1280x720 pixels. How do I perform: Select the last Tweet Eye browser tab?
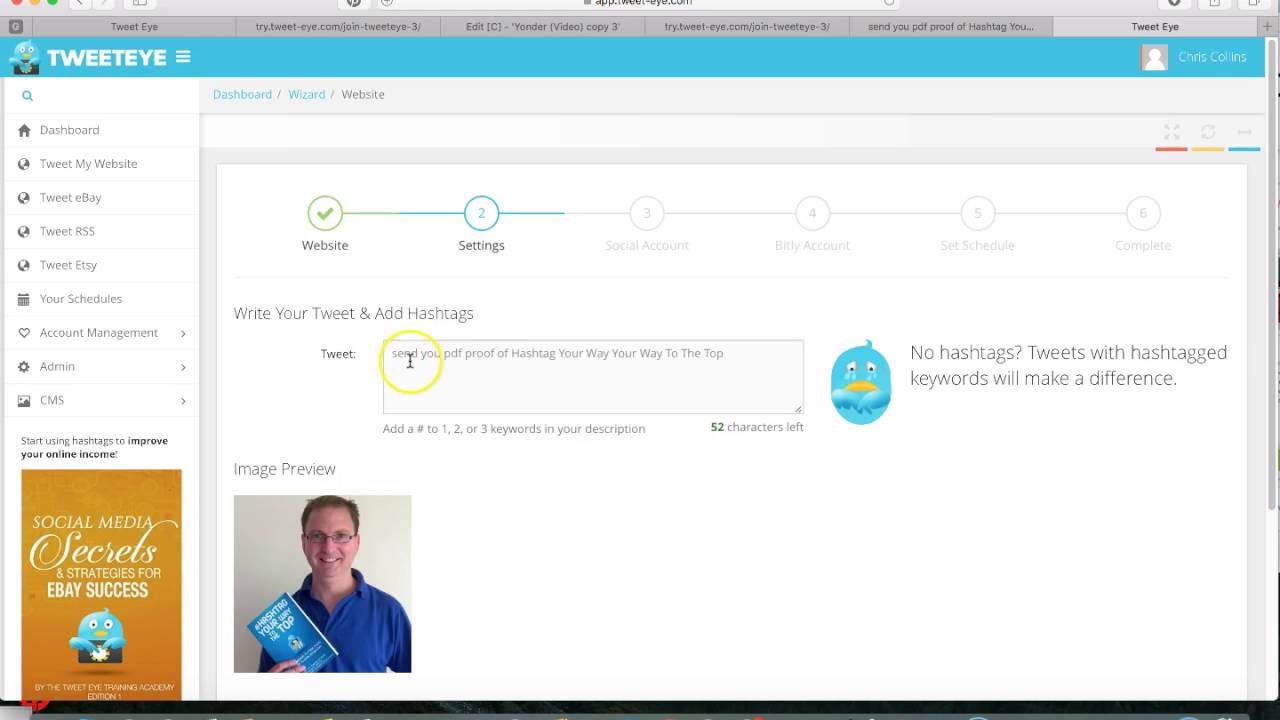1155,27
